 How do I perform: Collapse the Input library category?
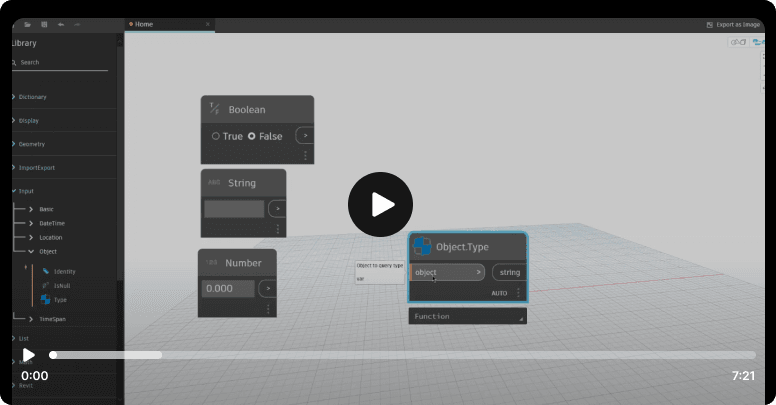tap(23, 191)
